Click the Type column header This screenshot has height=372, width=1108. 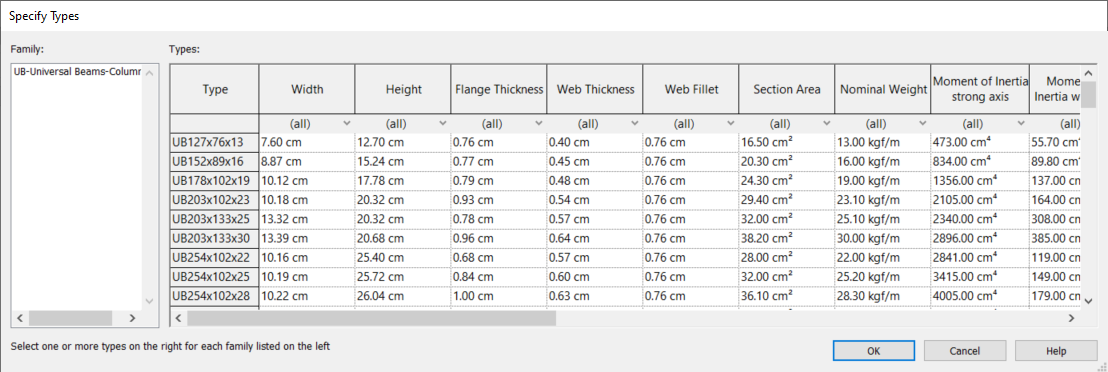[215, 90]
